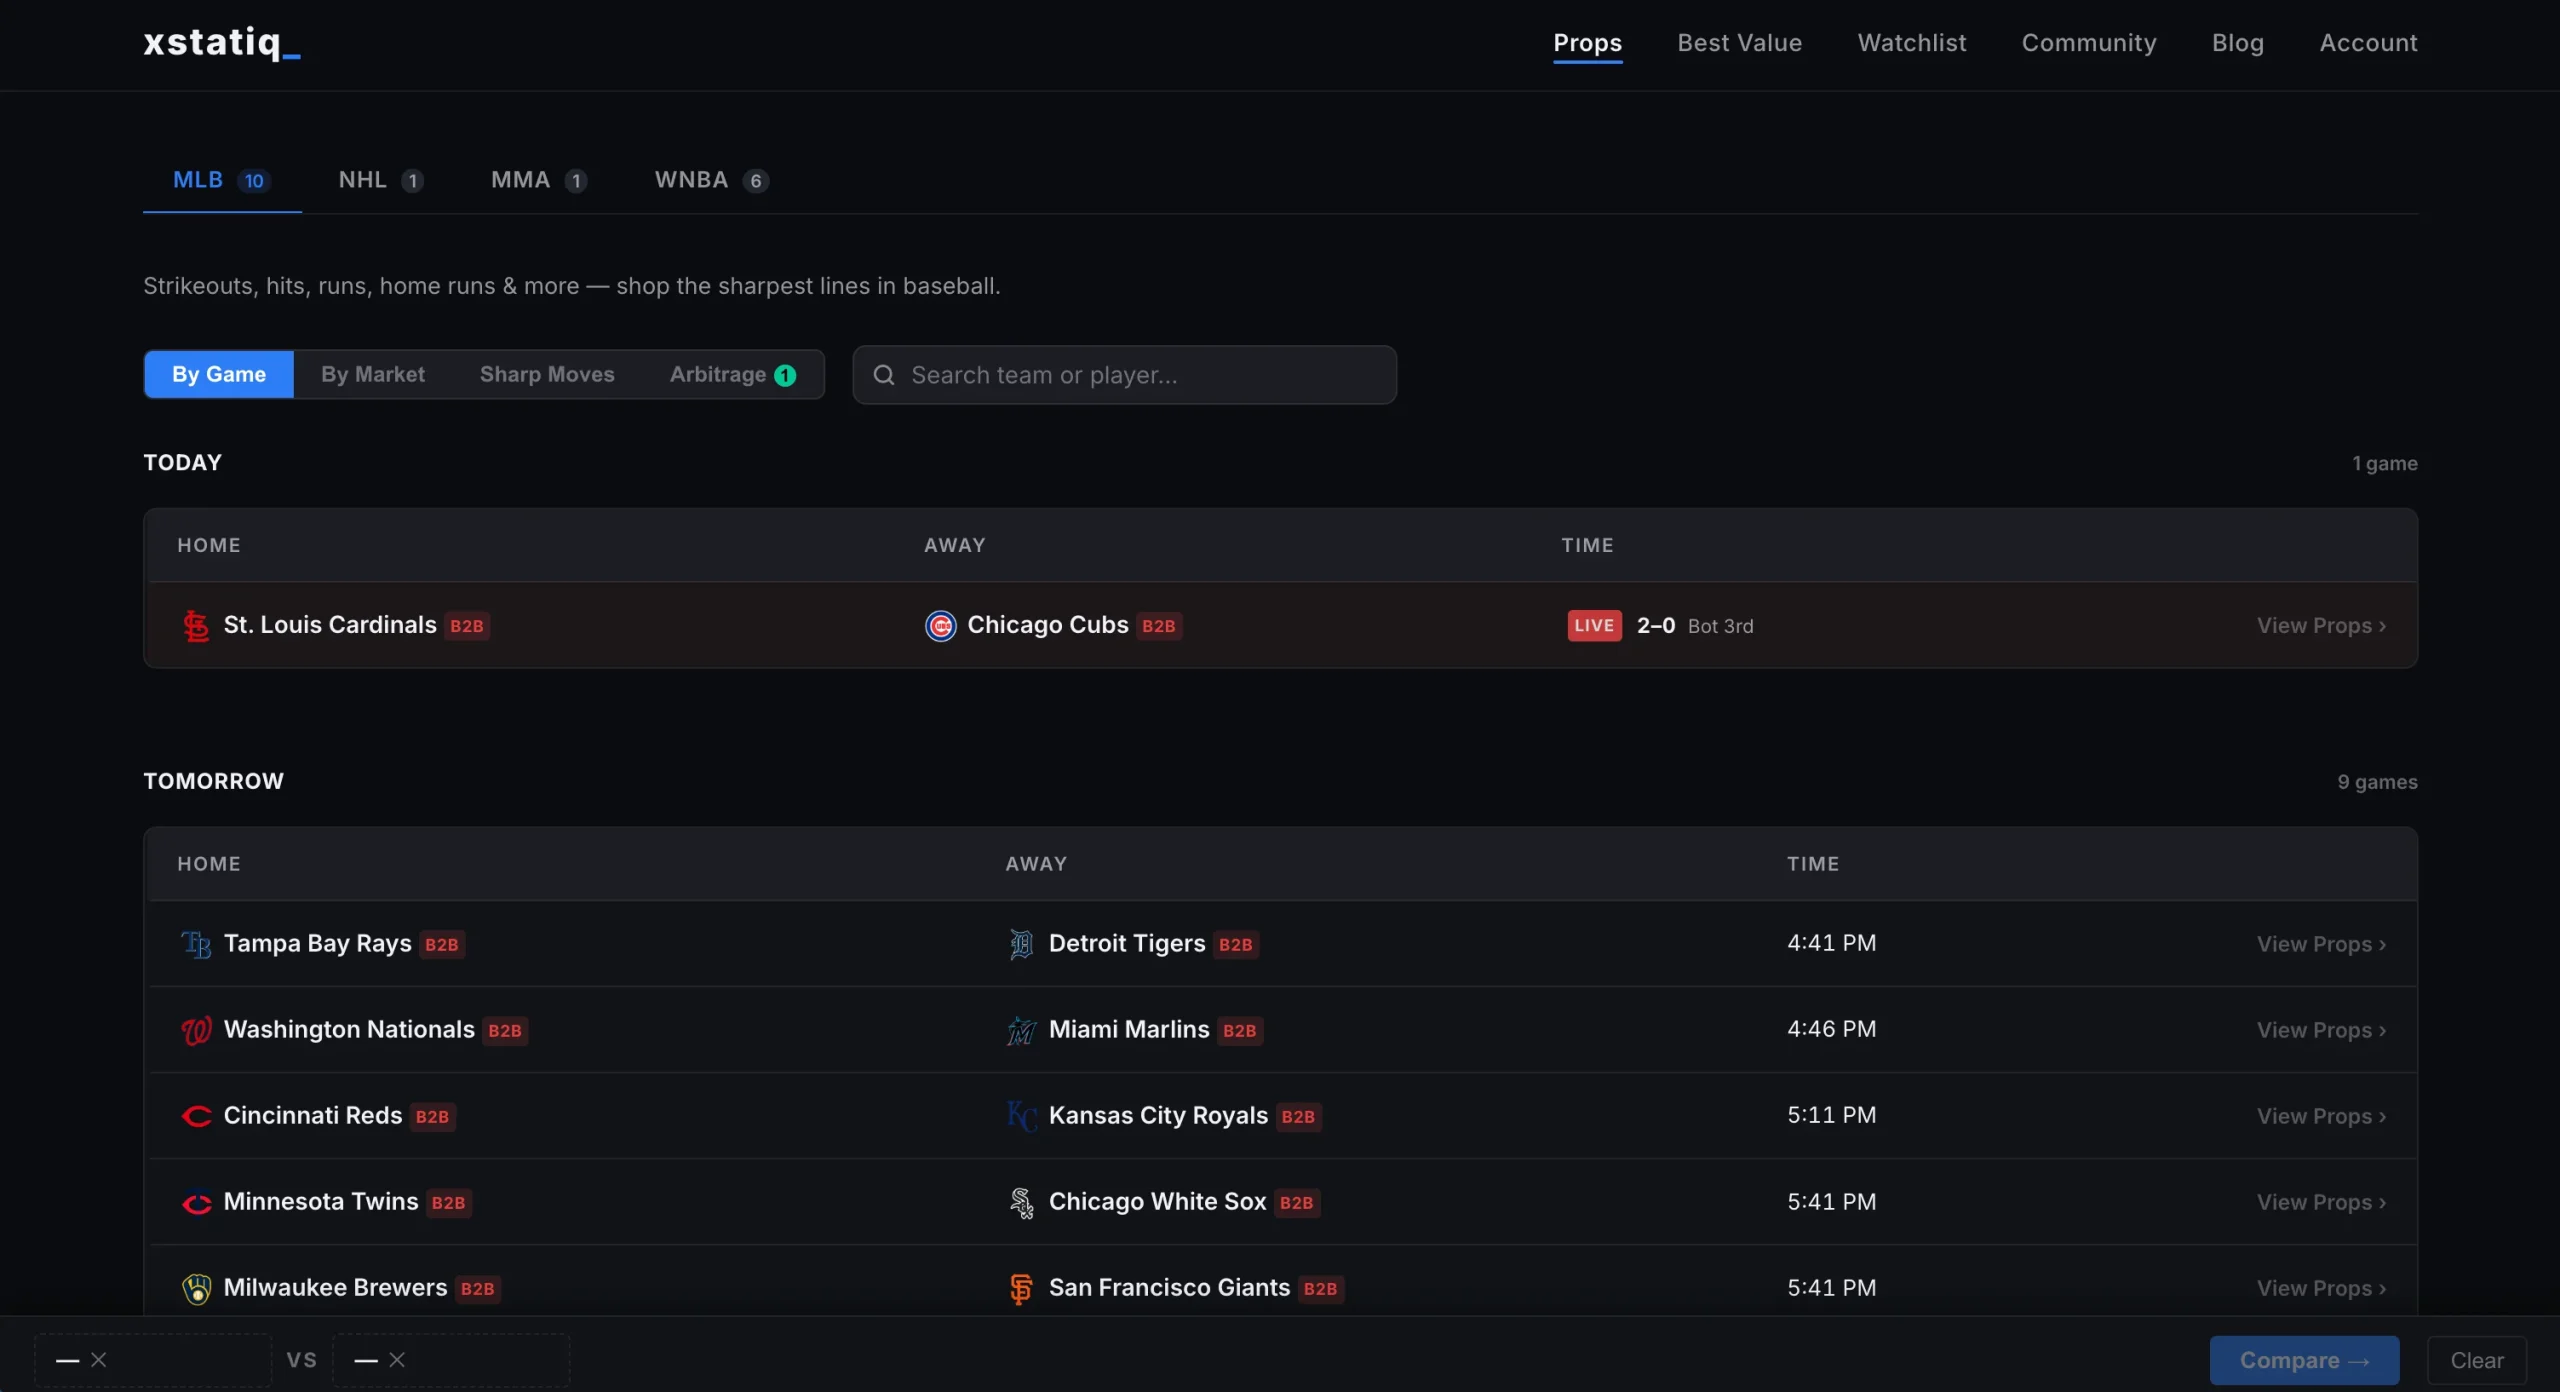Click the TOMORROW section heading
Screen dimensions: 2560x1392
(213, 781)
